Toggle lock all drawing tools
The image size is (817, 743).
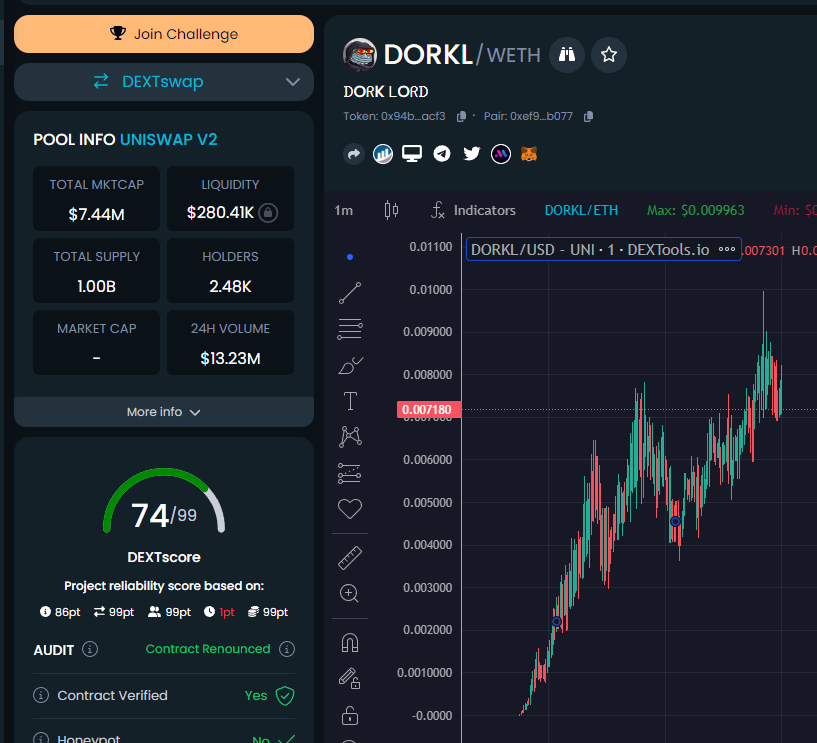coord(350,715)
